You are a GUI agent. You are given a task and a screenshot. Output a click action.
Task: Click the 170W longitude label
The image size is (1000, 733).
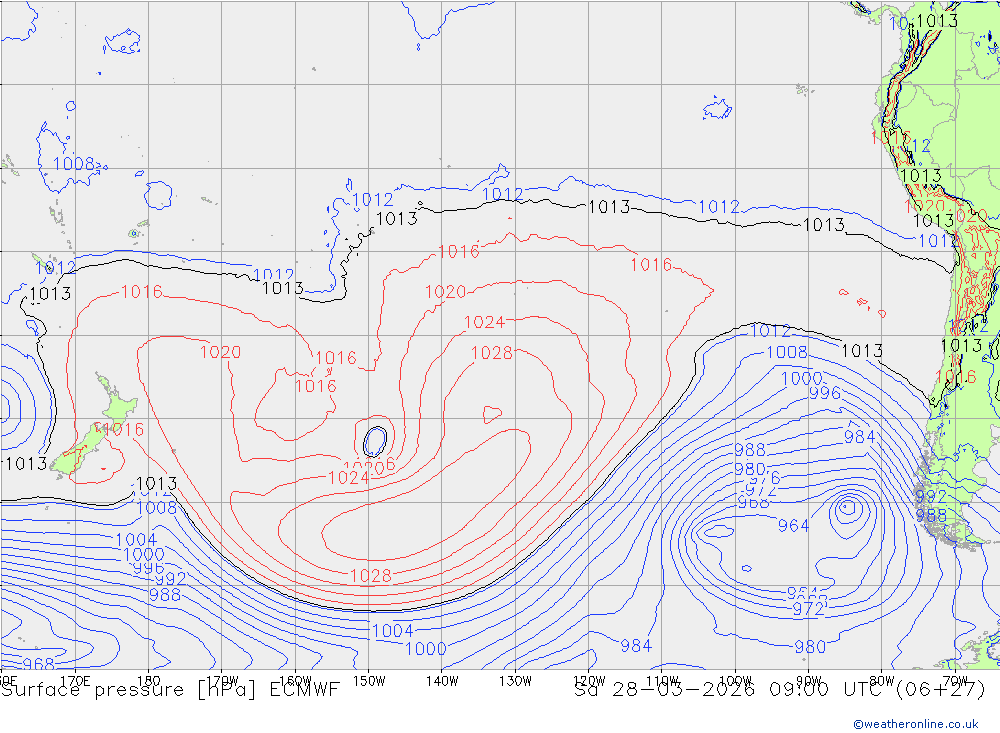tap(223, 681)
